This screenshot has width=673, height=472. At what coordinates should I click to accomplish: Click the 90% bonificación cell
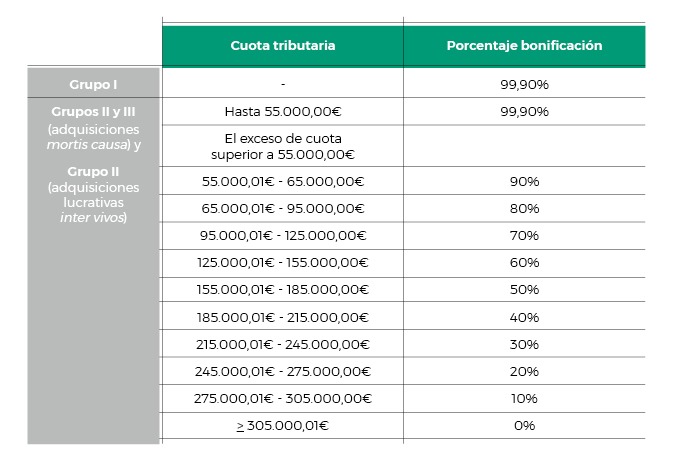[x=524, y=181]
